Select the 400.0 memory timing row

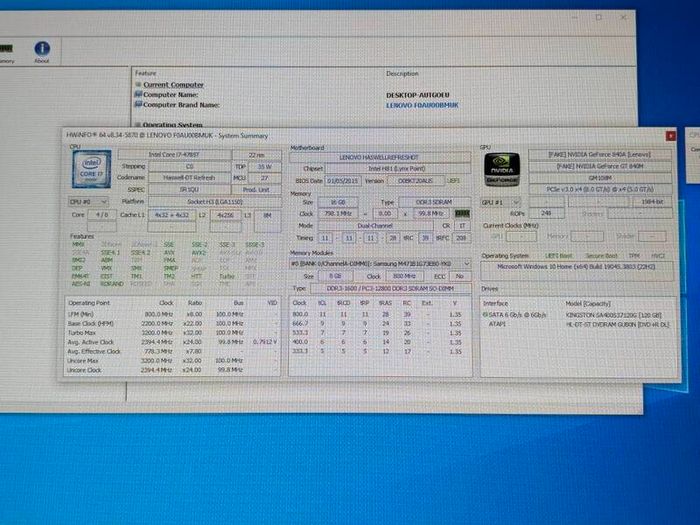pos(380,342)
